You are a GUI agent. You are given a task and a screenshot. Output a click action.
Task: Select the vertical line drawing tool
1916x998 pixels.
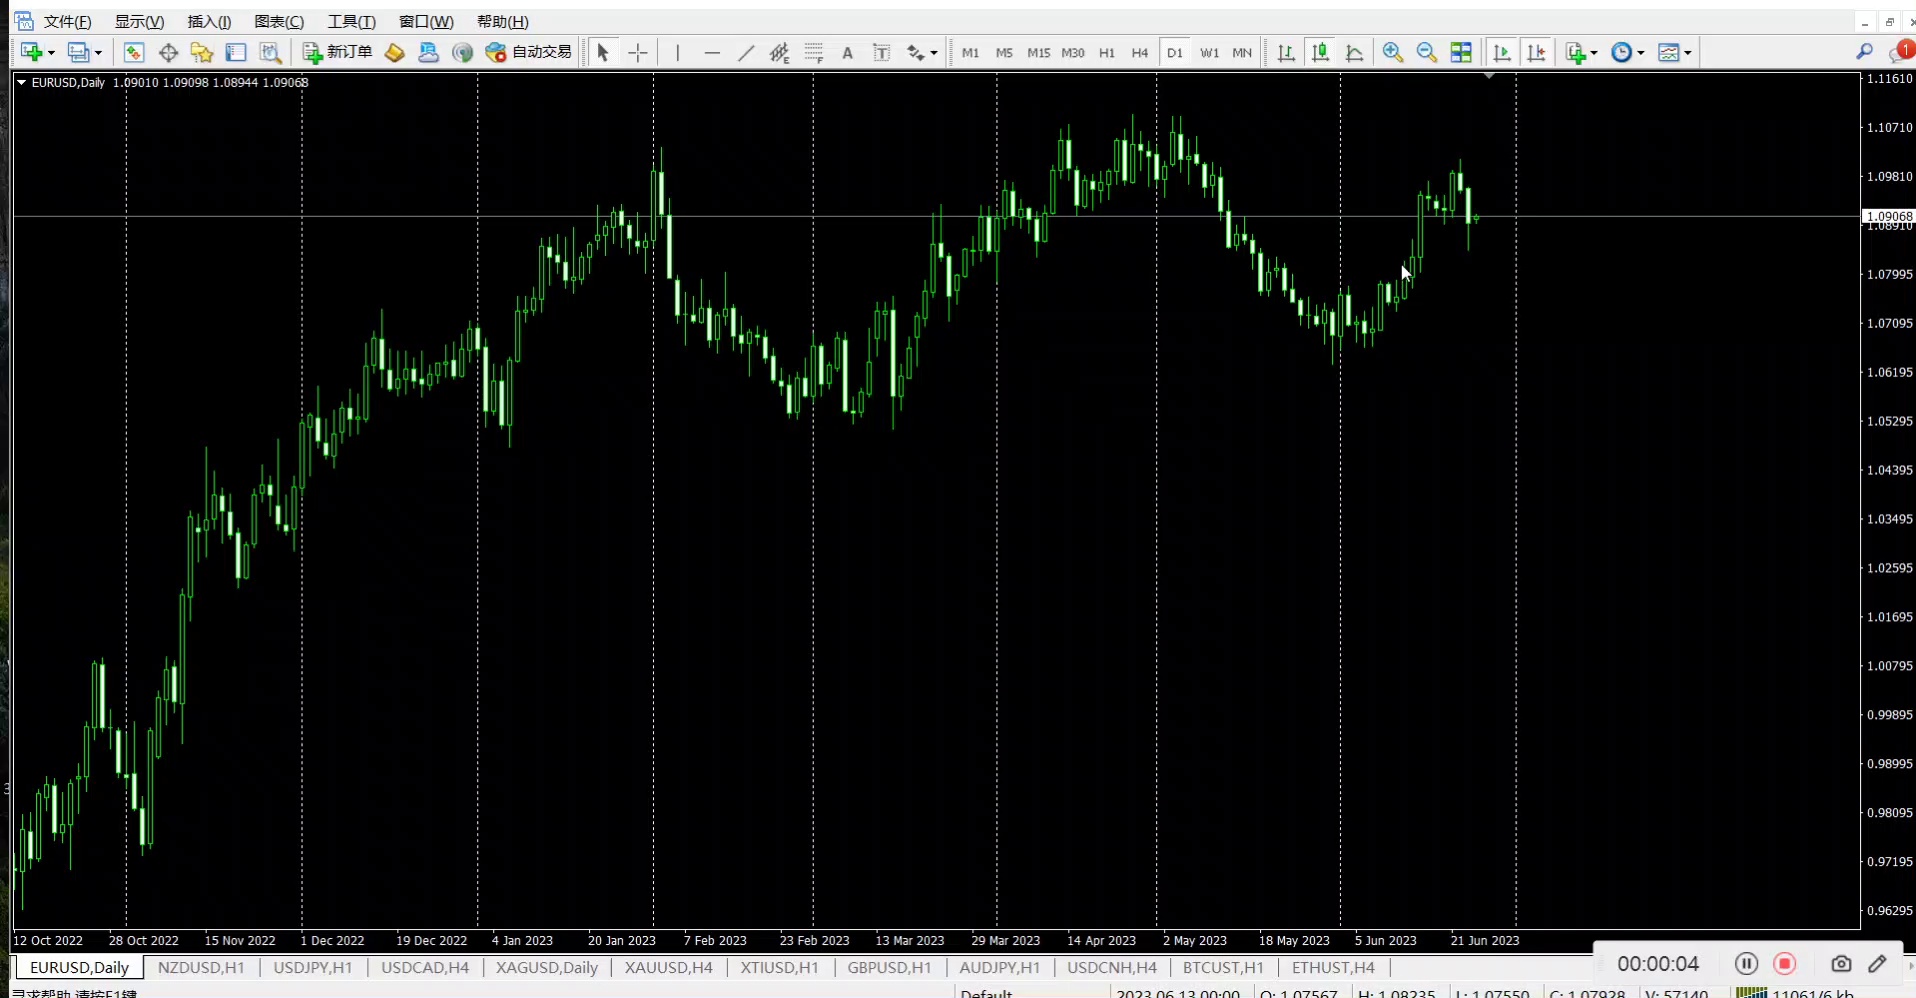tap(677, 53)
